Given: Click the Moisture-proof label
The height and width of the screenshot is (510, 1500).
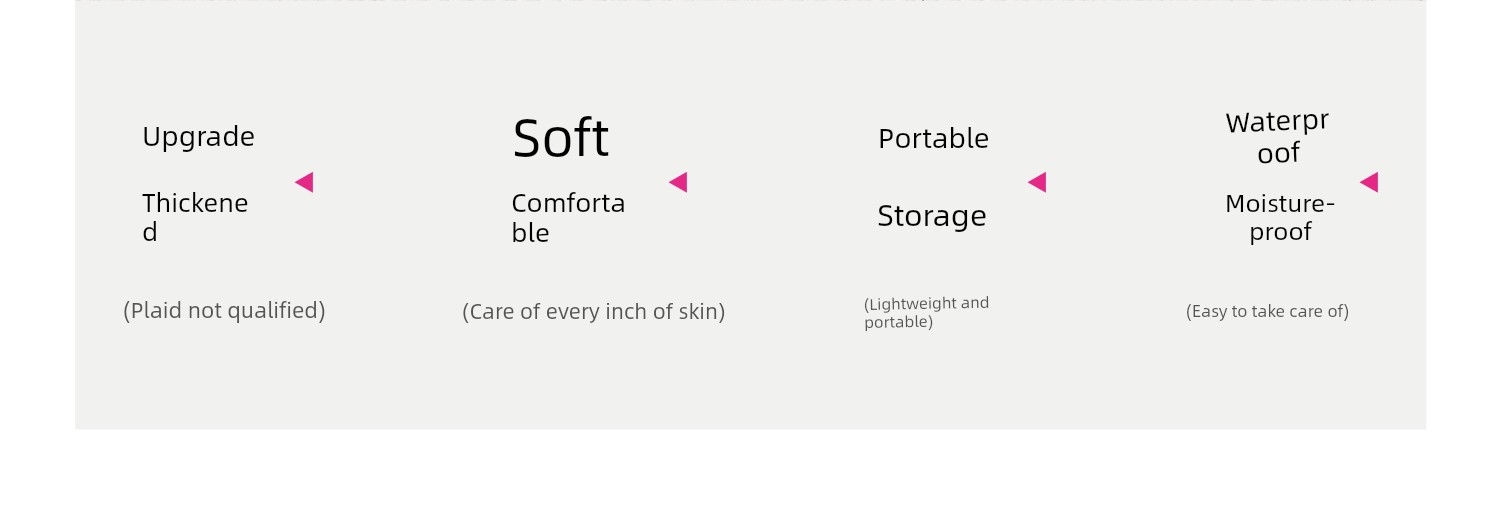Looking at the screenshot, I should [x=1280, y=218].
